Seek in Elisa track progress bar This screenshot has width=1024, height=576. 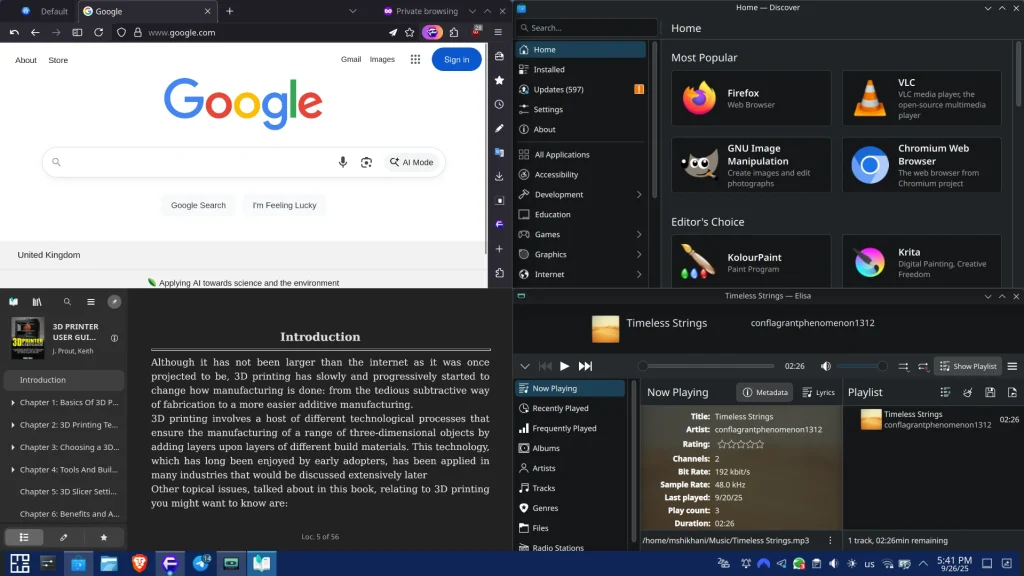tap(707, 366)
